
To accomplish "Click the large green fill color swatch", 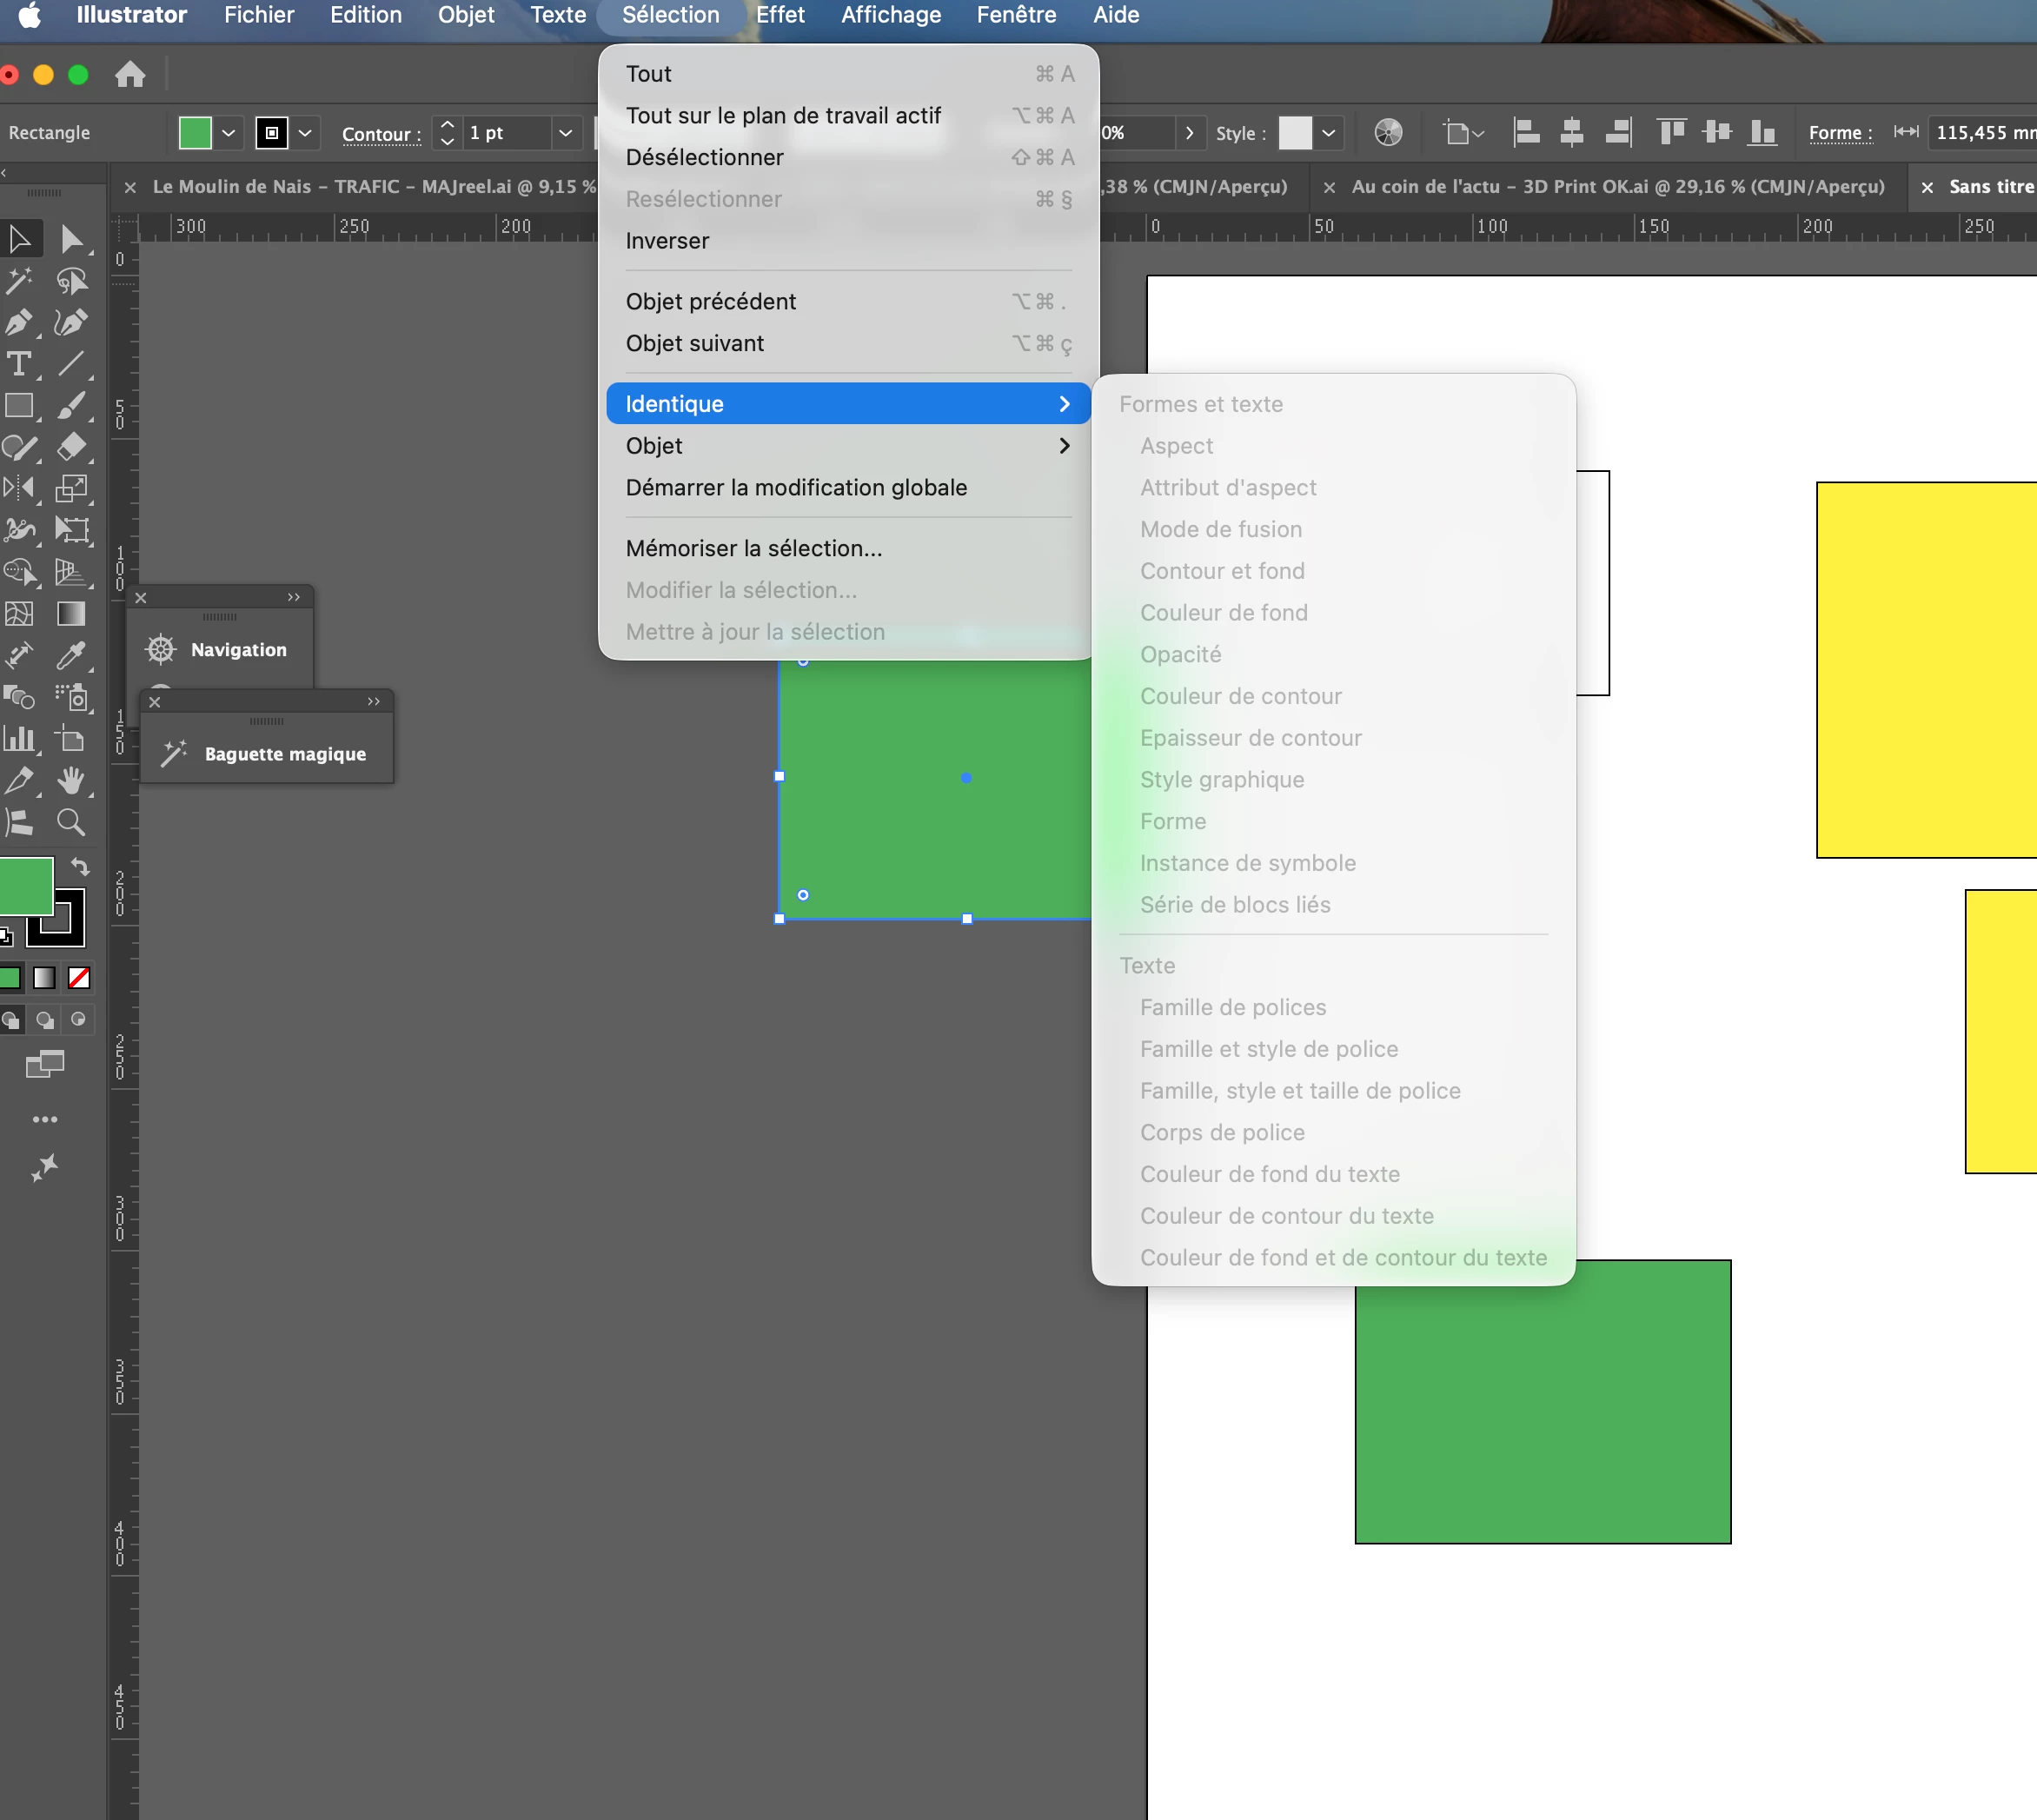I will point(24,885).
